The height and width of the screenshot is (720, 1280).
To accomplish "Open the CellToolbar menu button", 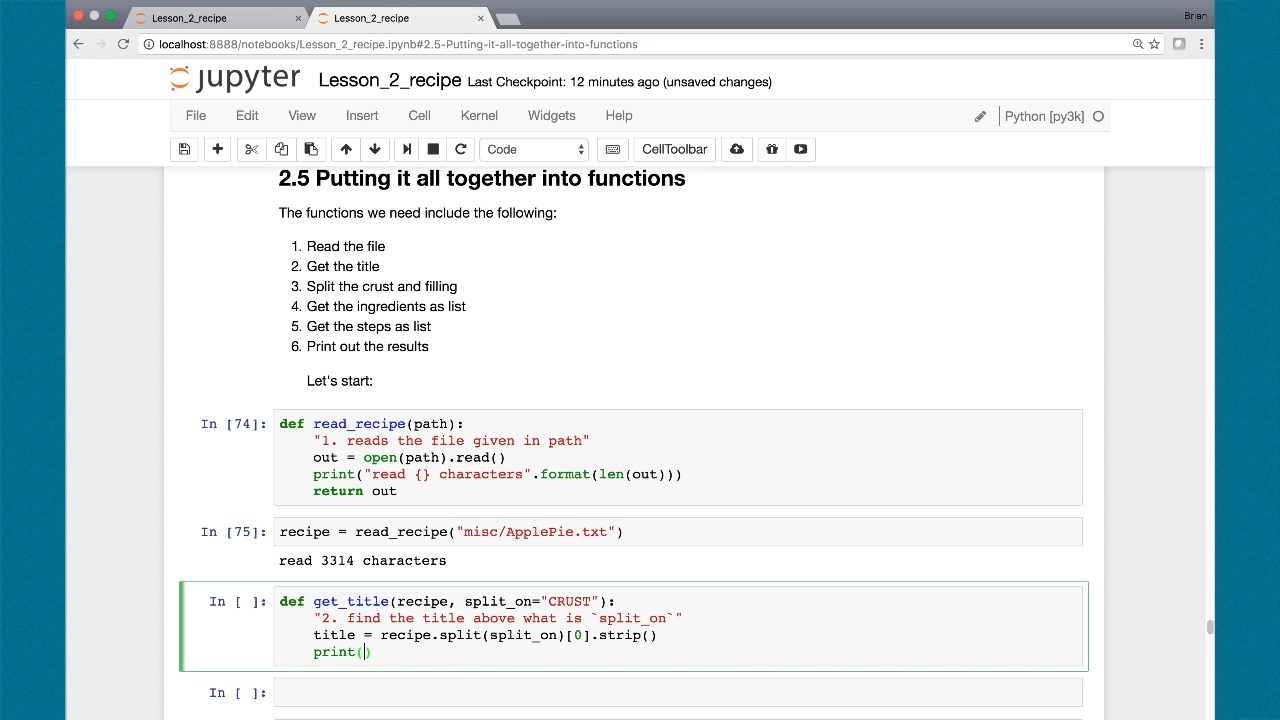I will (674, 149).
